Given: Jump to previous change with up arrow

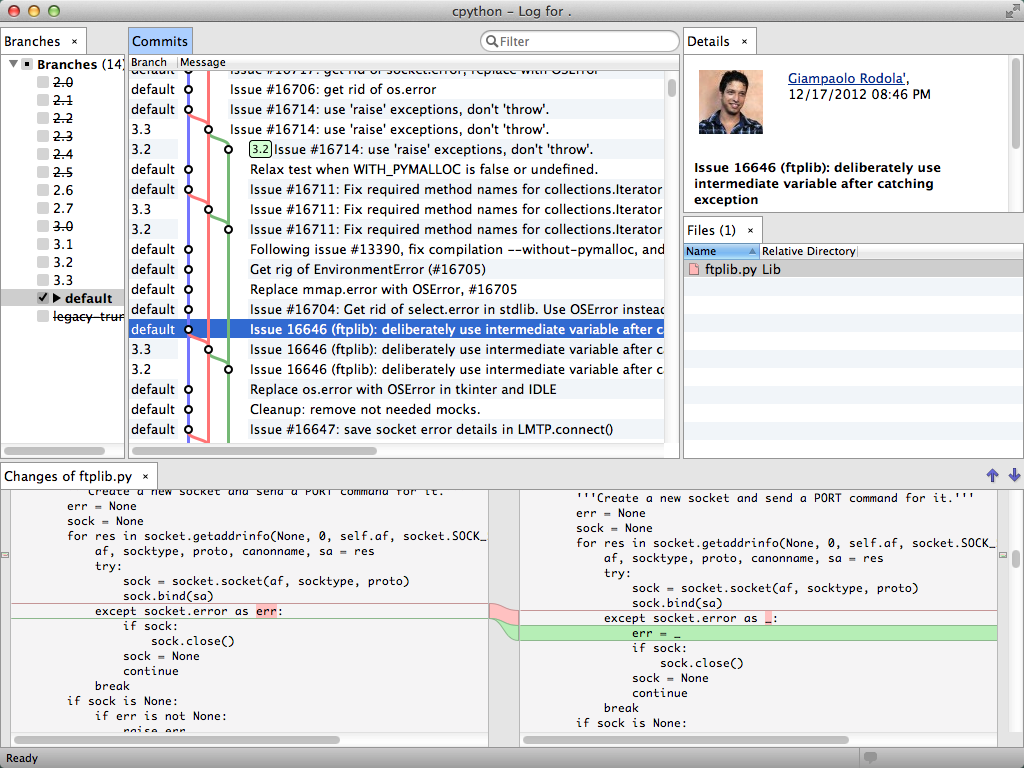Looking at the screenshot, I should click(x=992, y=475).
